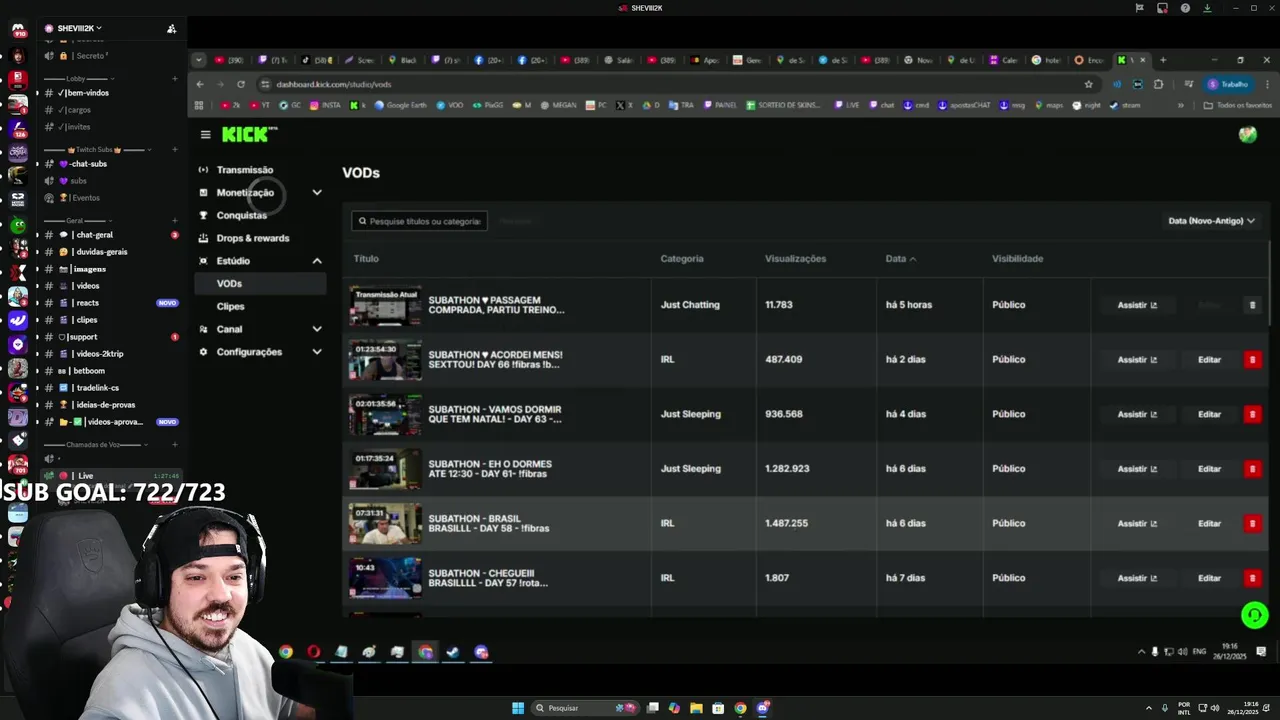Delete the BRASIL DAY 58 VOD
The height and width of the screenshot is (720, 1280).
tap(1252, 523)
